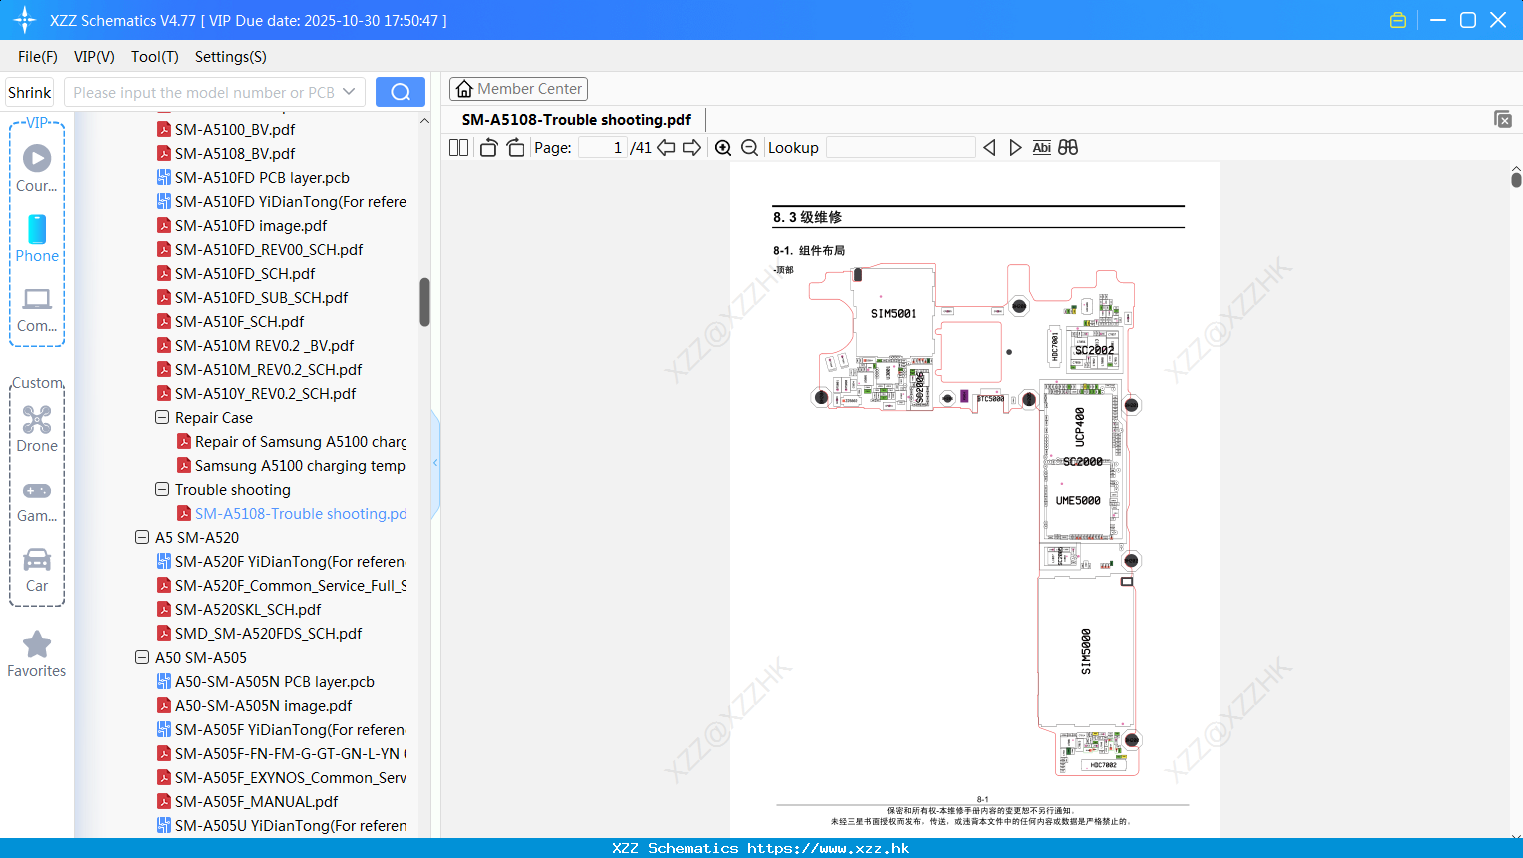Click the PDF viewer scrollbar thumb
1523x858 pixels.
click(1516, 180)
